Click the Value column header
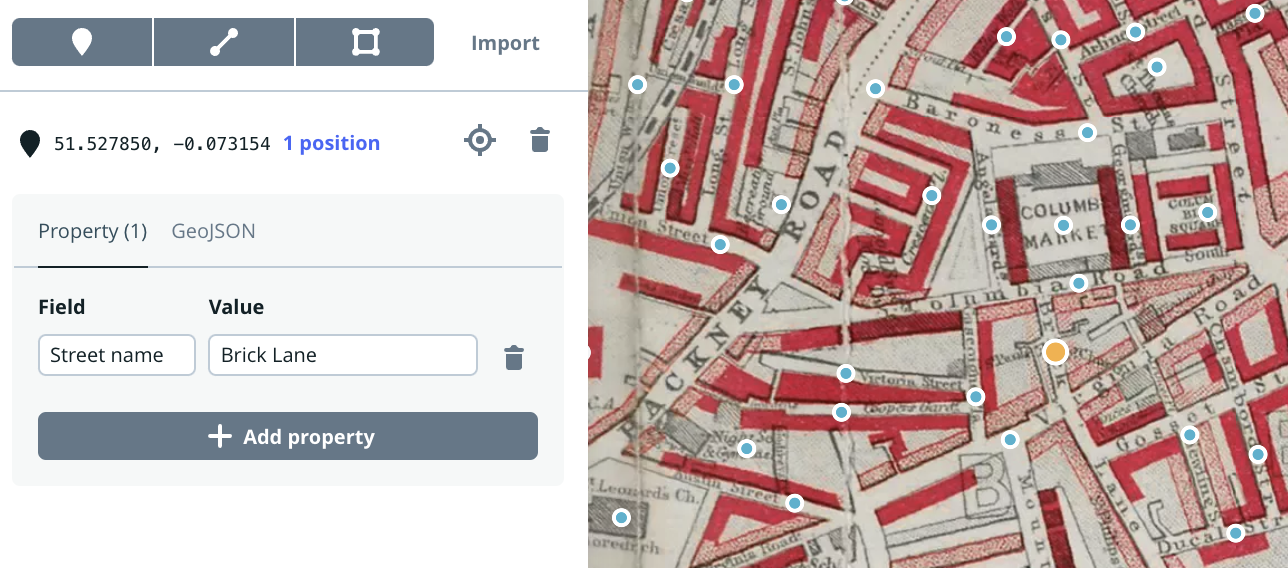1288x568 pixels. [x=236, y=307]
